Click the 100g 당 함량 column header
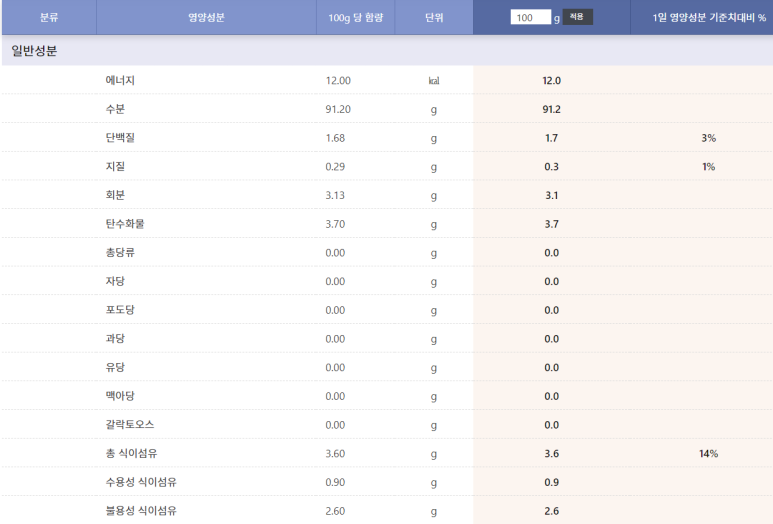Viewport: 773px width, 524px height. pos(355,18)
